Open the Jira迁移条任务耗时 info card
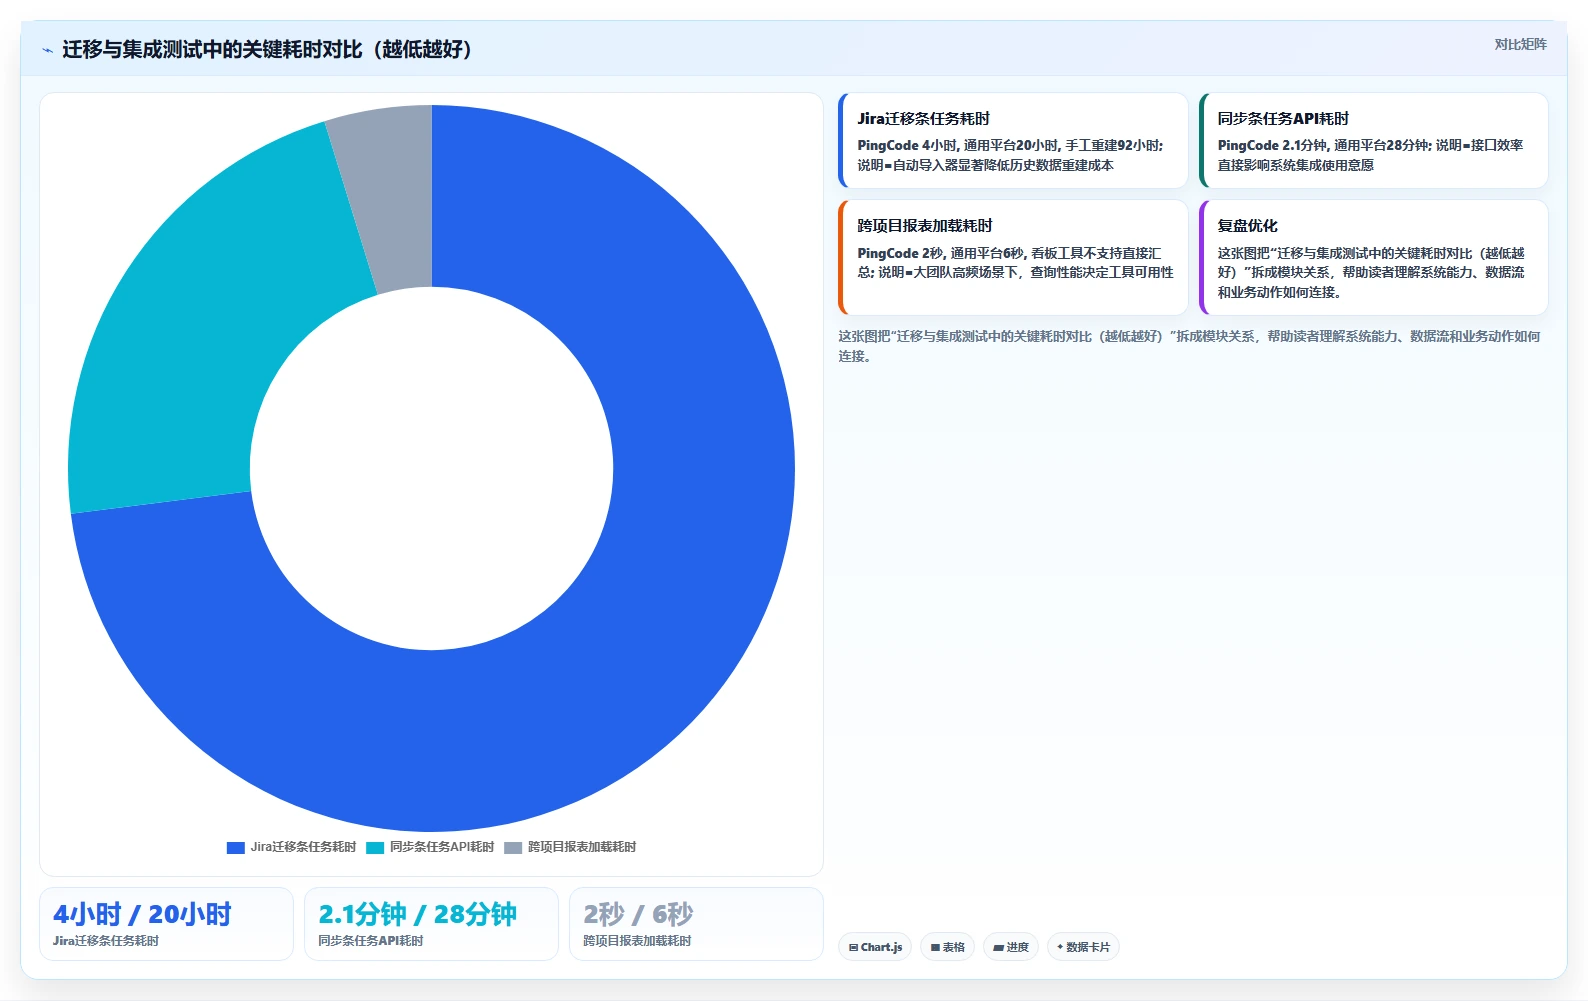This screenshot has height=1001, width=1588. pos(1013,141)
